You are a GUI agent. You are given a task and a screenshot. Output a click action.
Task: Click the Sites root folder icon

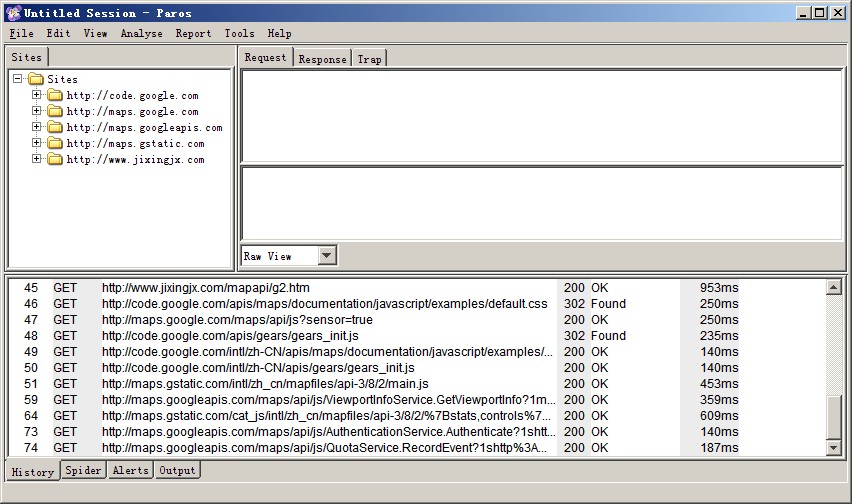(36, 79)
